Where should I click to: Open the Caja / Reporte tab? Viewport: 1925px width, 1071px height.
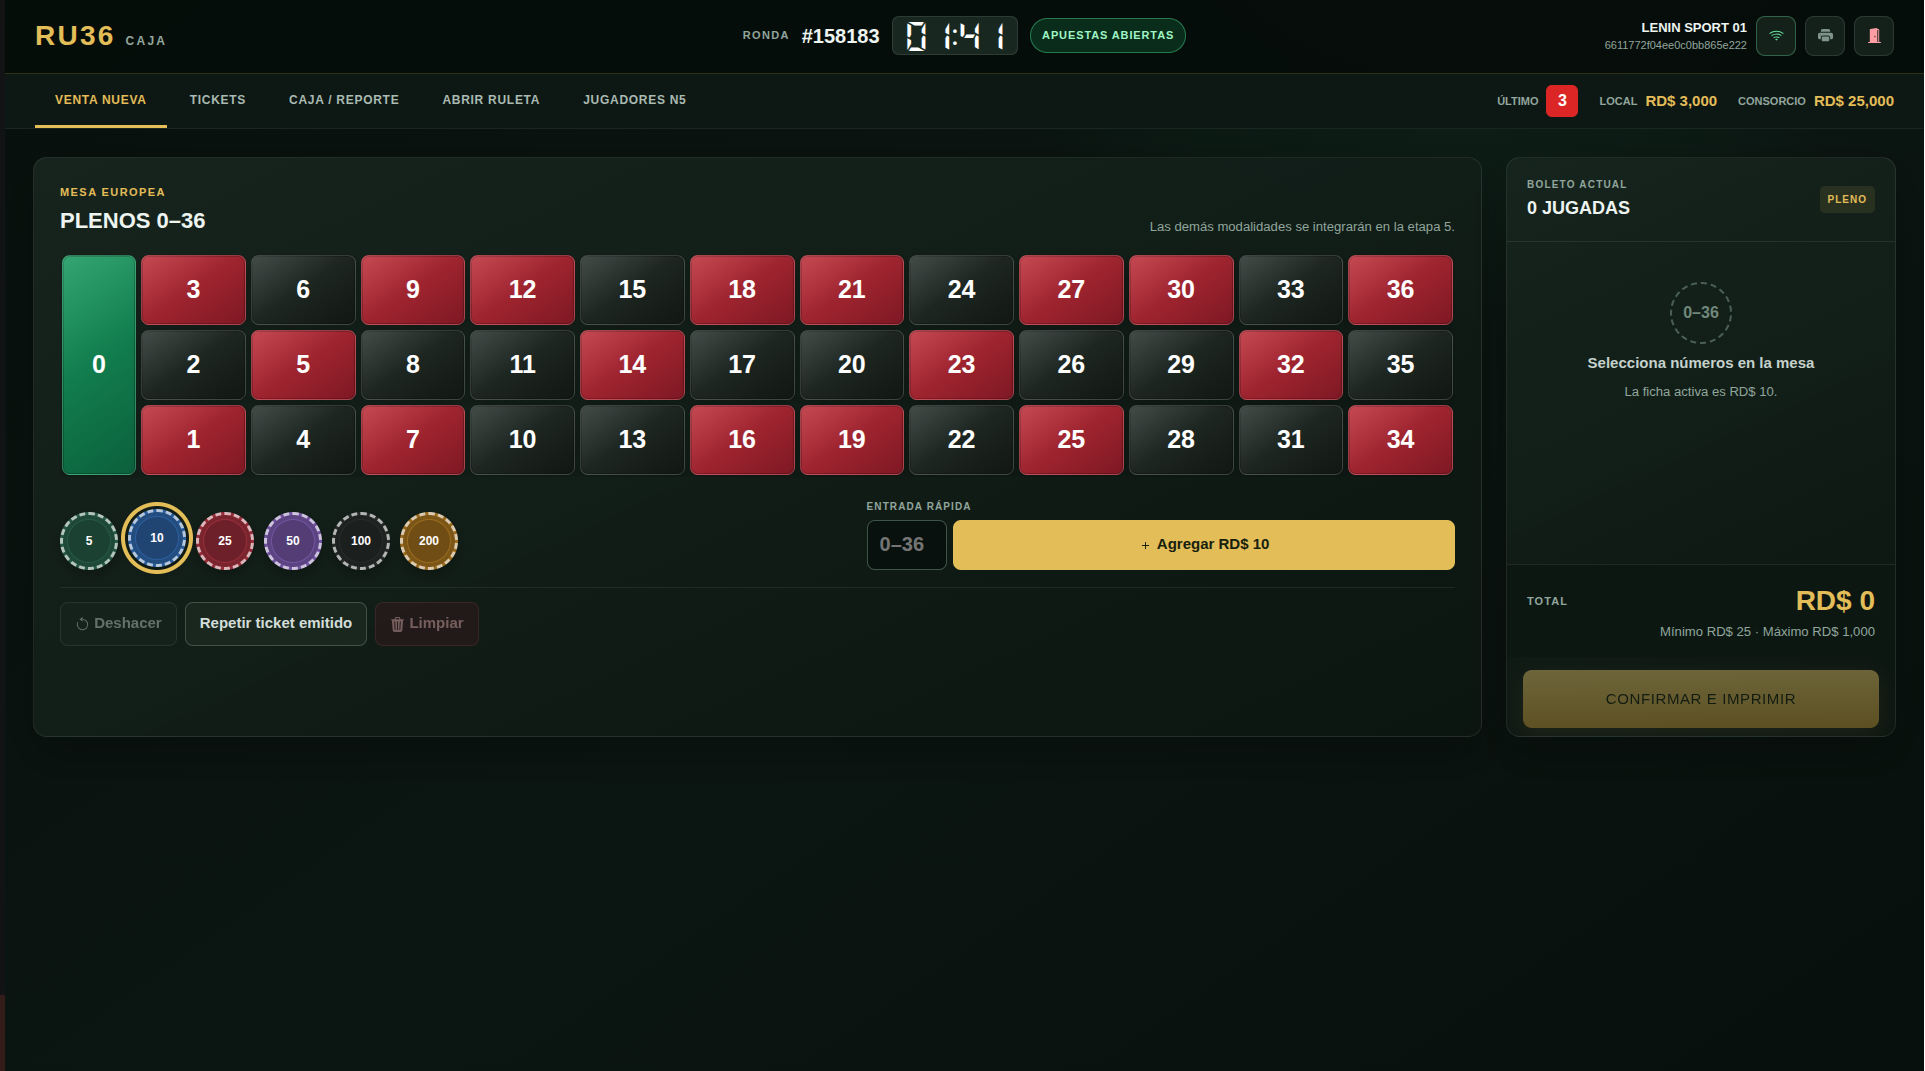pyautogui.click(x=344, y=100)
